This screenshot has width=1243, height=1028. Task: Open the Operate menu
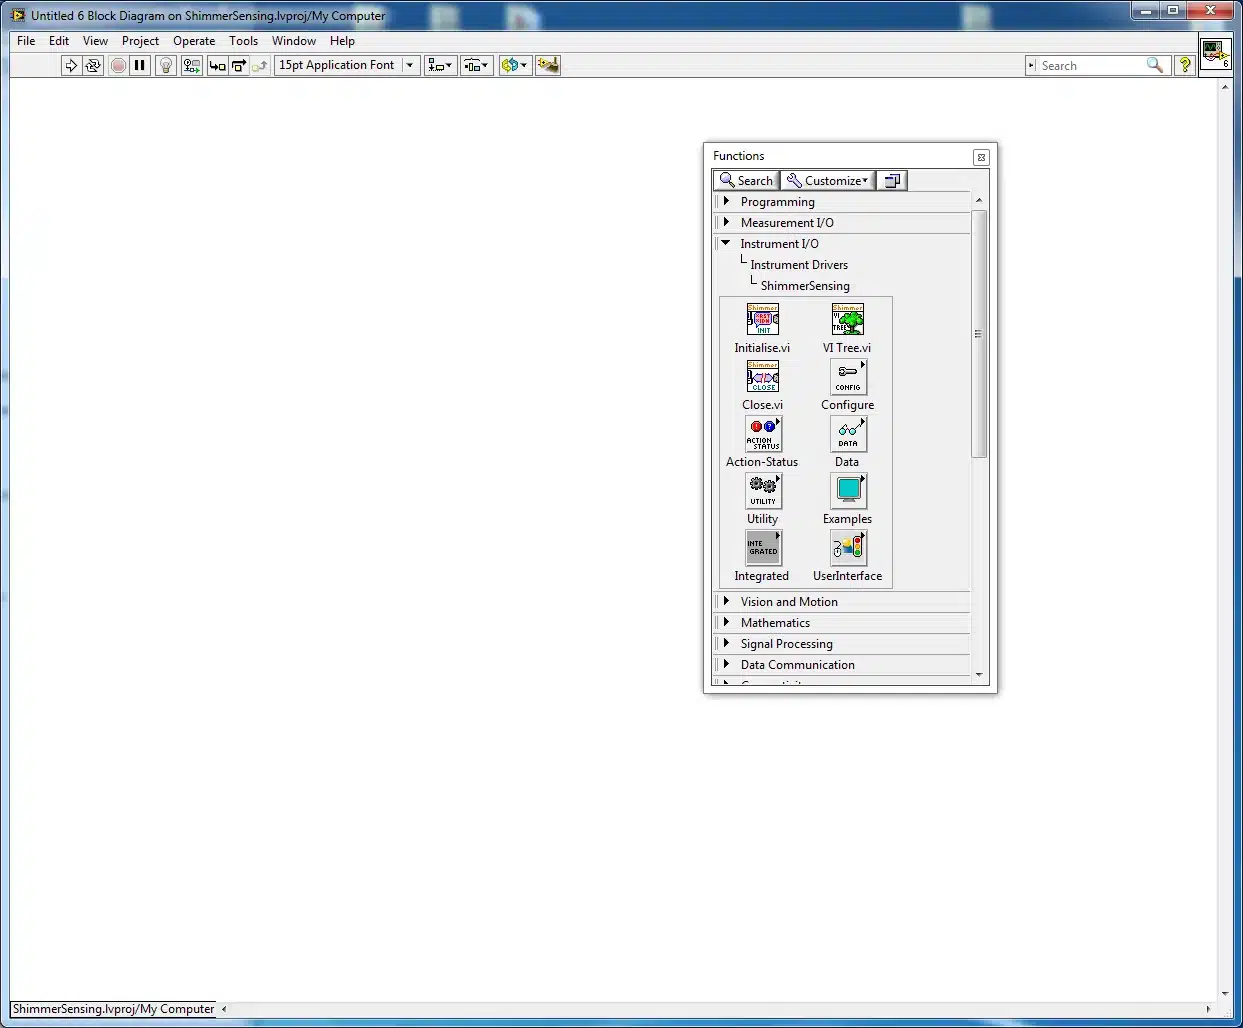coord(194,41)
